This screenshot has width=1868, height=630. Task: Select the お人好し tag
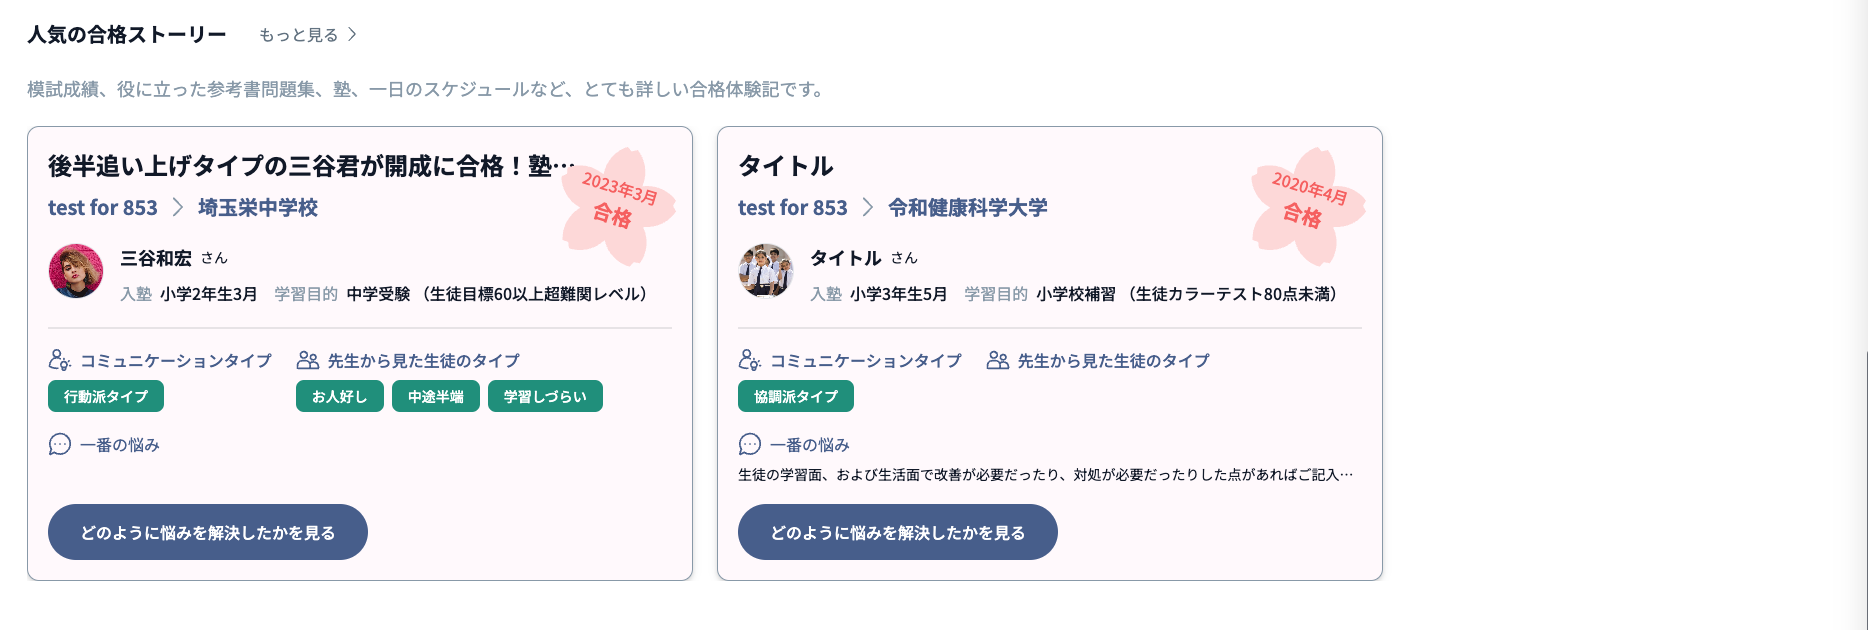coord(339,396)
